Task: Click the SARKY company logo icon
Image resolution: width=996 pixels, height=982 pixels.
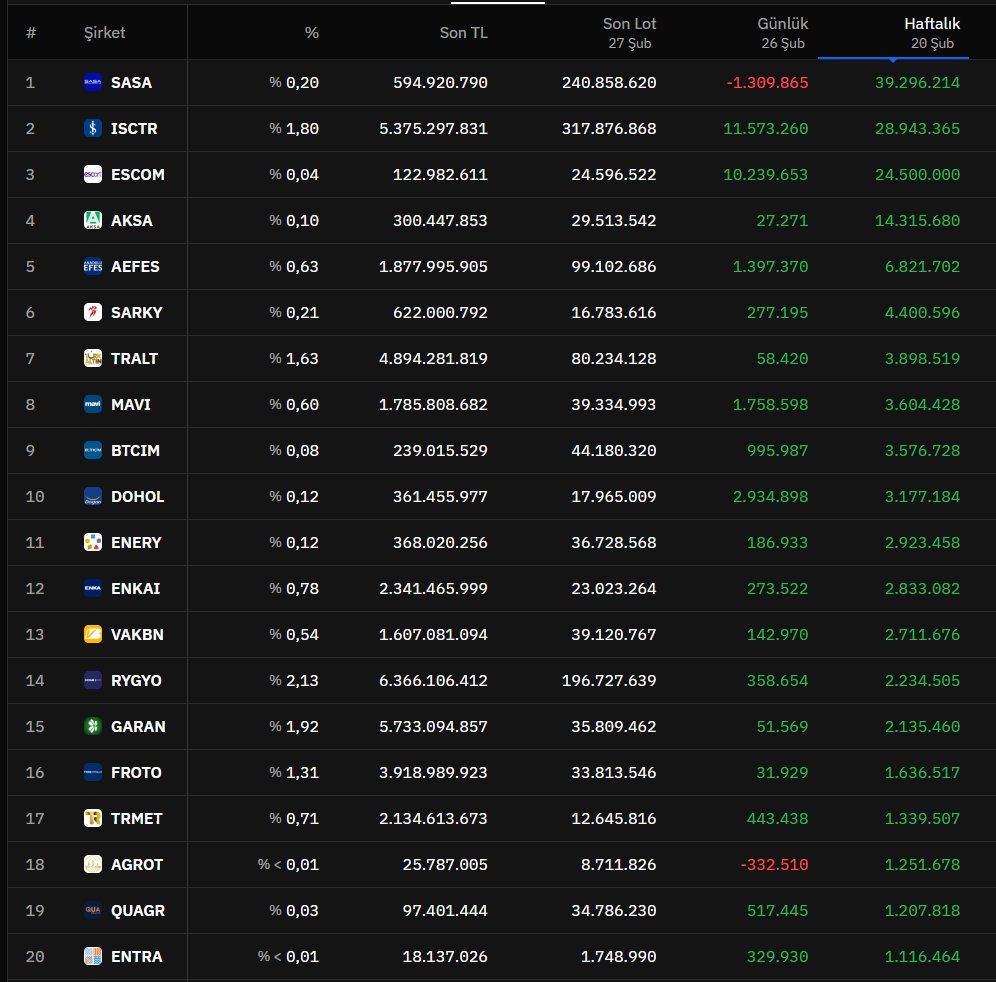Action: (x=93, y=313)
